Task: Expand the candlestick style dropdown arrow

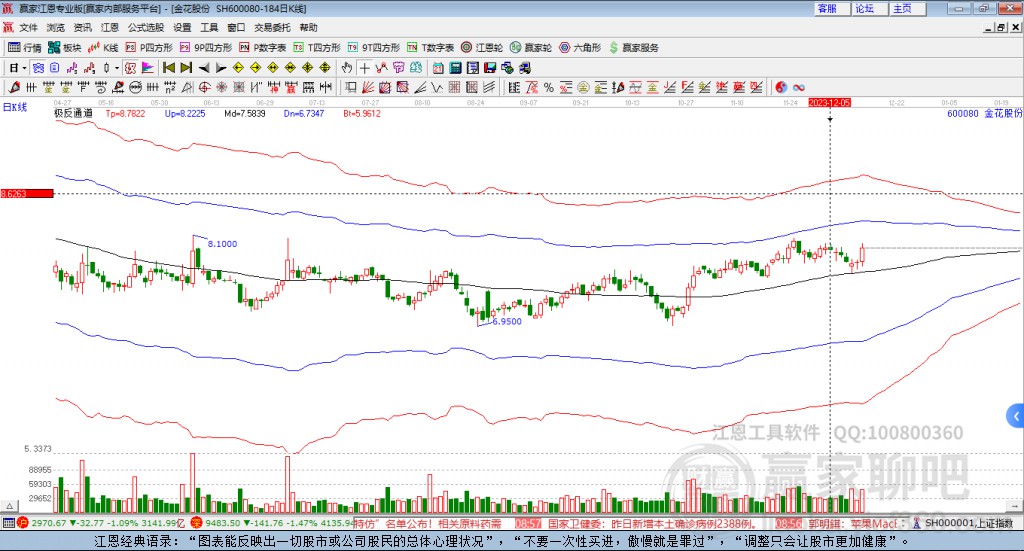Action: pos(116,68)
